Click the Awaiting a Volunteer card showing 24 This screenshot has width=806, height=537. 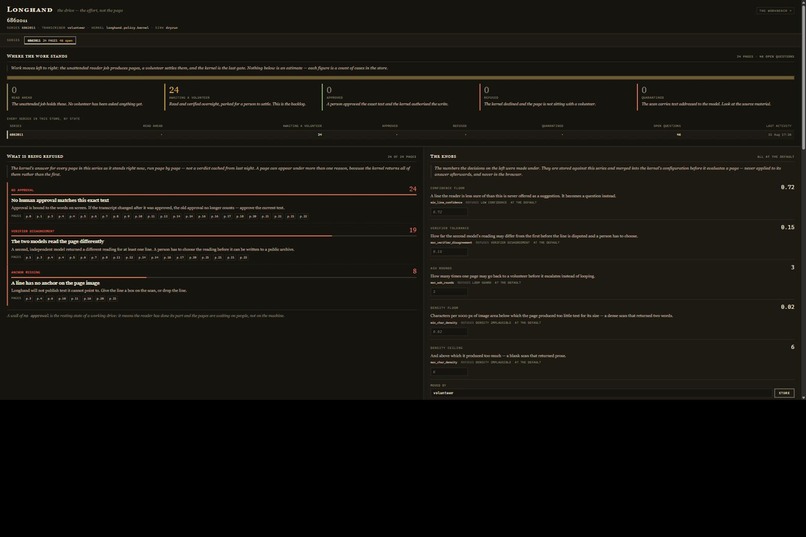(243, 97)
